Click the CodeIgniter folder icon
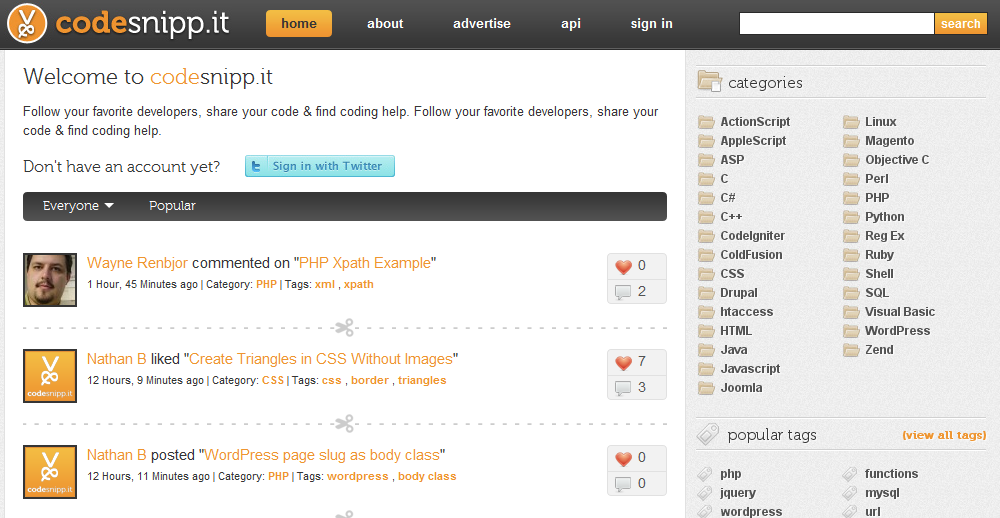The image size is (1000, 518). 706,236
